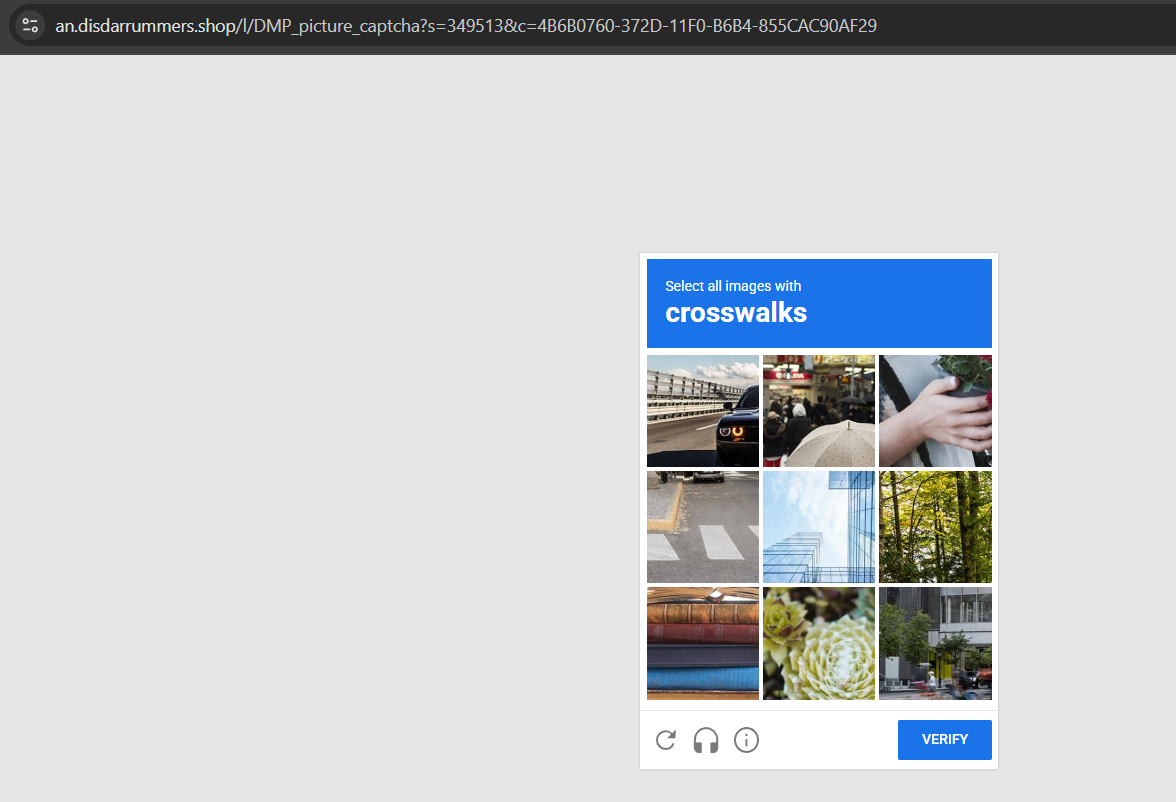Click the site information icon in address bar
1176x802 pixels.
[x=30, y=26]
